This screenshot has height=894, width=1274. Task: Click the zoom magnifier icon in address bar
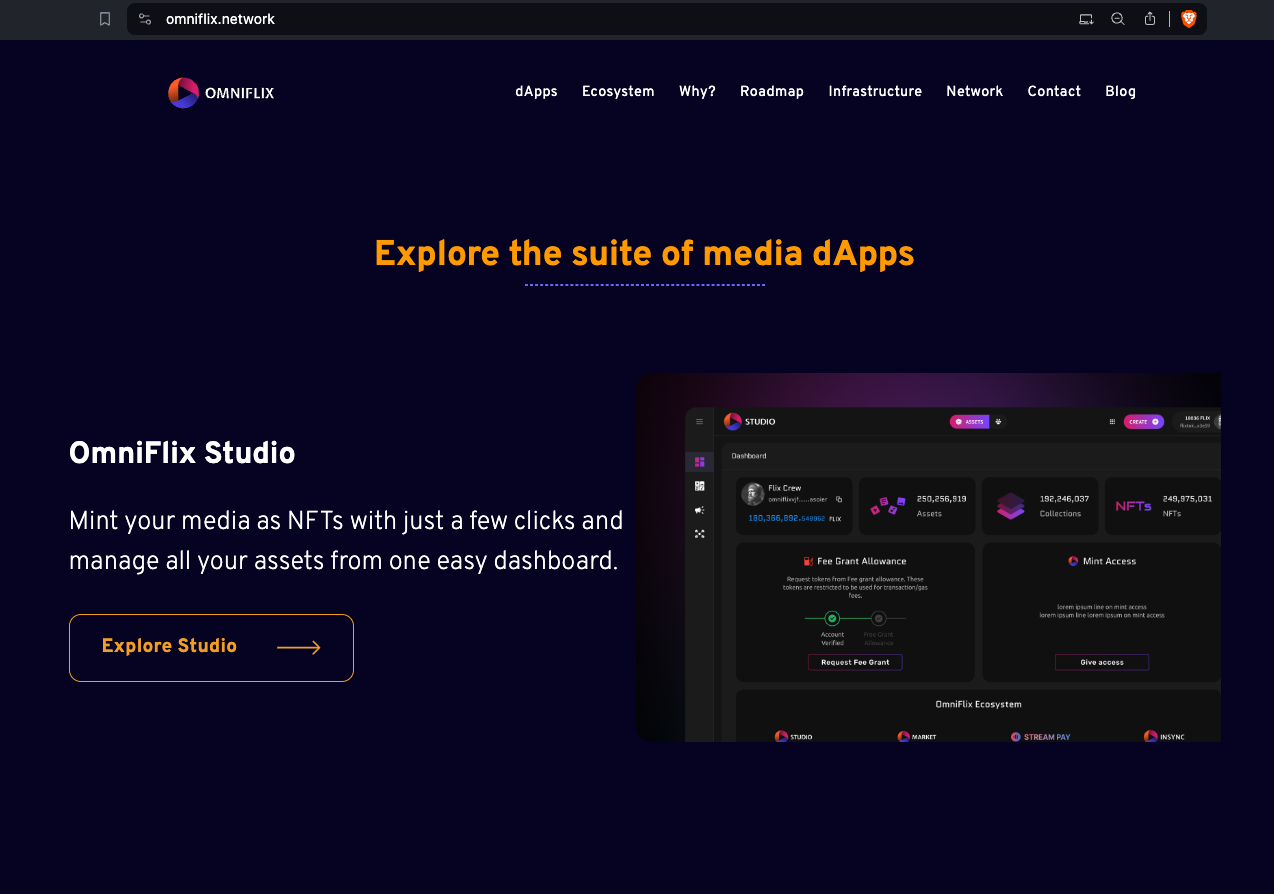[x=1118, y=19]
